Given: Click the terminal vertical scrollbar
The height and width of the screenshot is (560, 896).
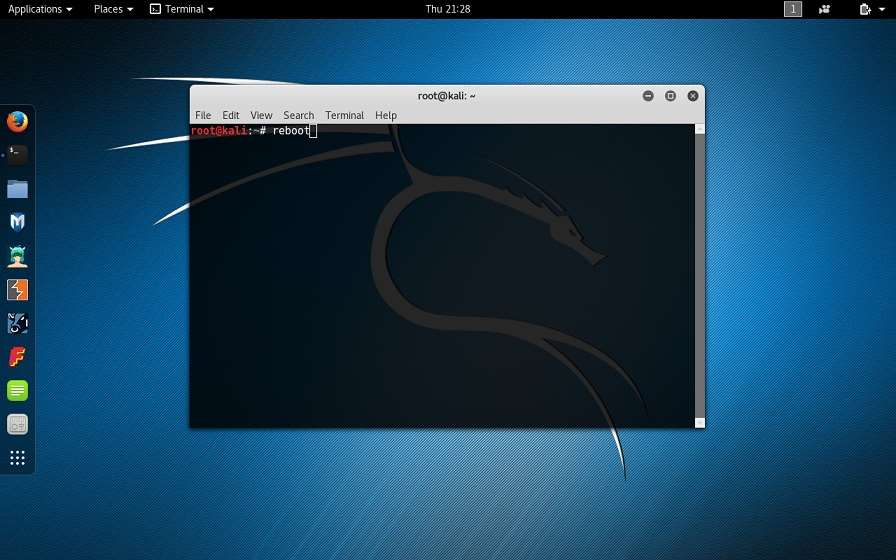Looking at the screenshot, I should point(699,276).
